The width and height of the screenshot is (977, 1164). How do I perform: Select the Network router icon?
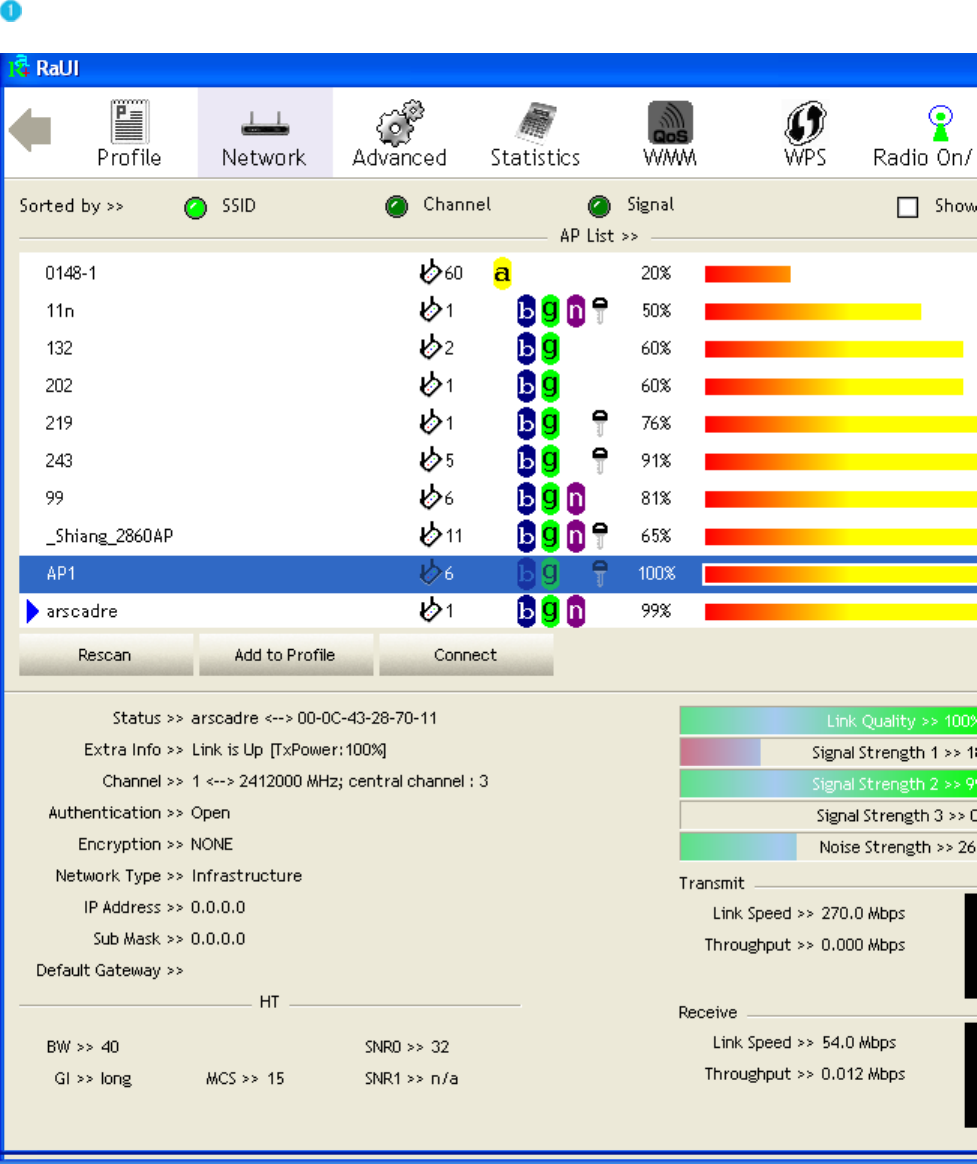(264, 124)
